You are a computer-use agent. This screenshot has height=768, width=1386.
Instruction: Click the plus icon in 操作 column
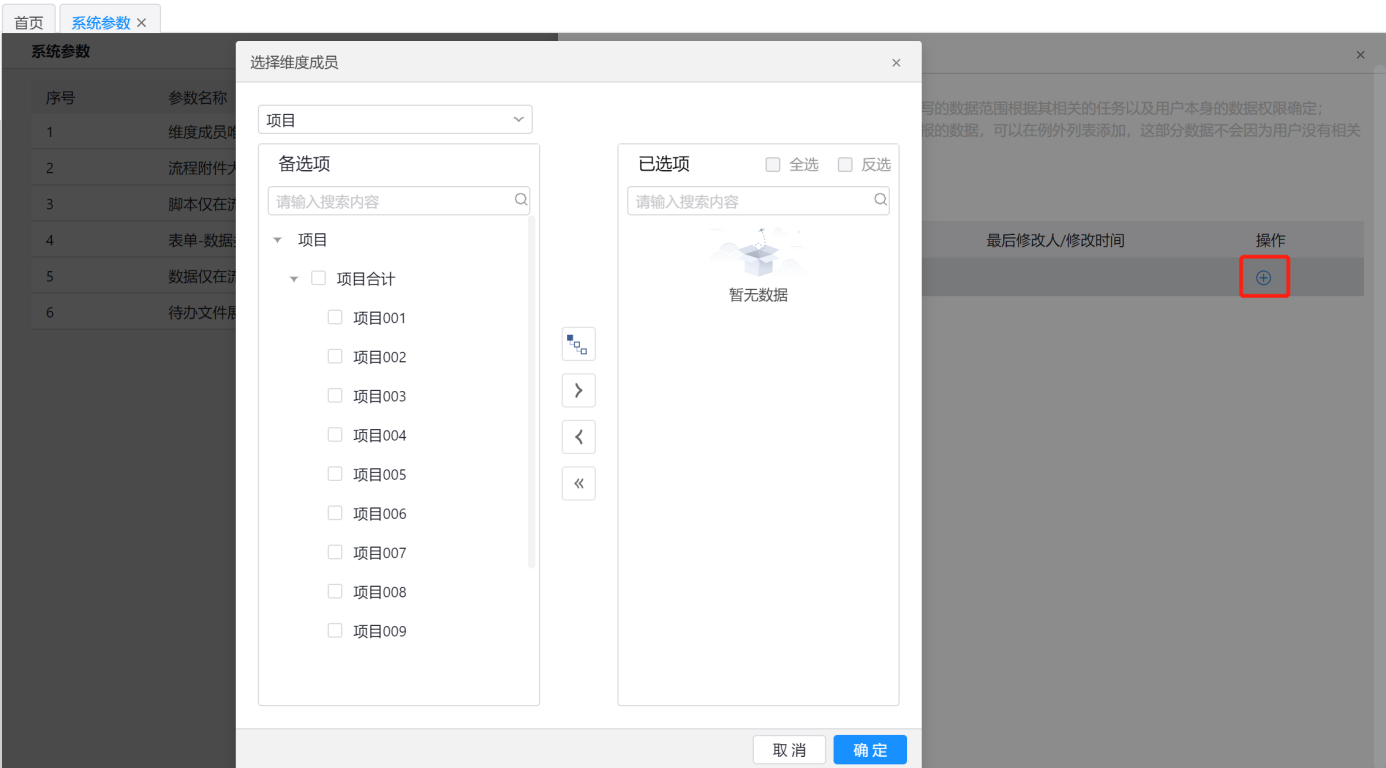pyautogui.click(x=1263, y=278)
